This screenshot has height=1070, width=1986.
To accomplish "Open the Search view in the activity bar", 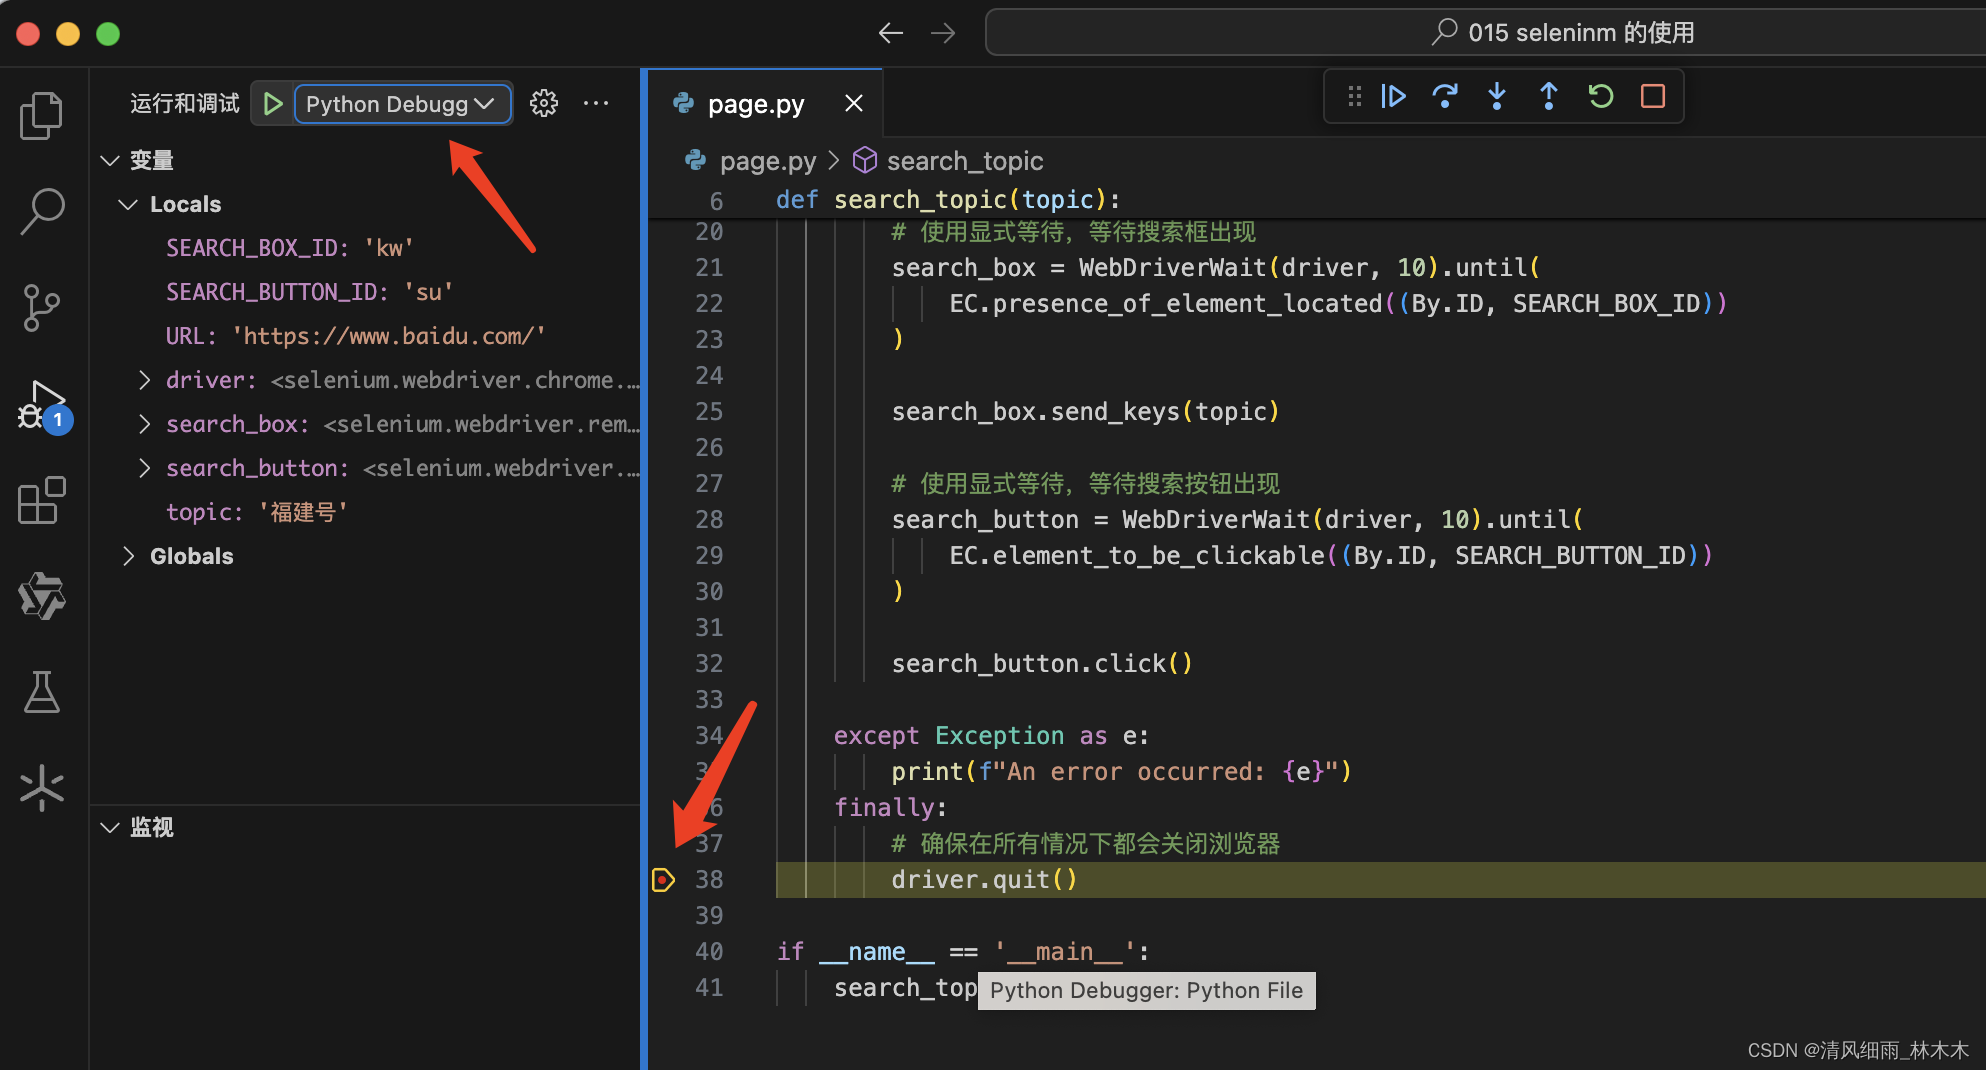I will (41, 211).
